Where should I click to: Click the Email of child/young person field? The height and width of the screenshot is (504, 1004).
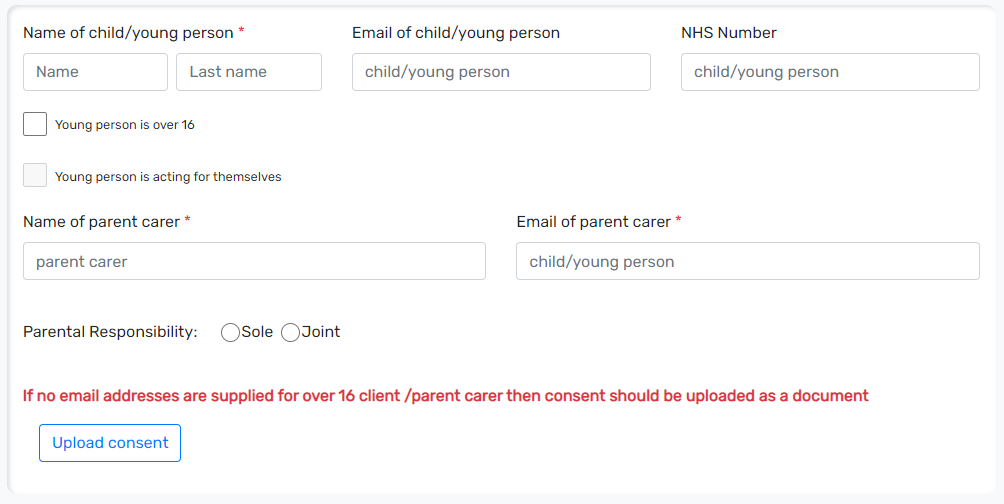pos(501,72)
